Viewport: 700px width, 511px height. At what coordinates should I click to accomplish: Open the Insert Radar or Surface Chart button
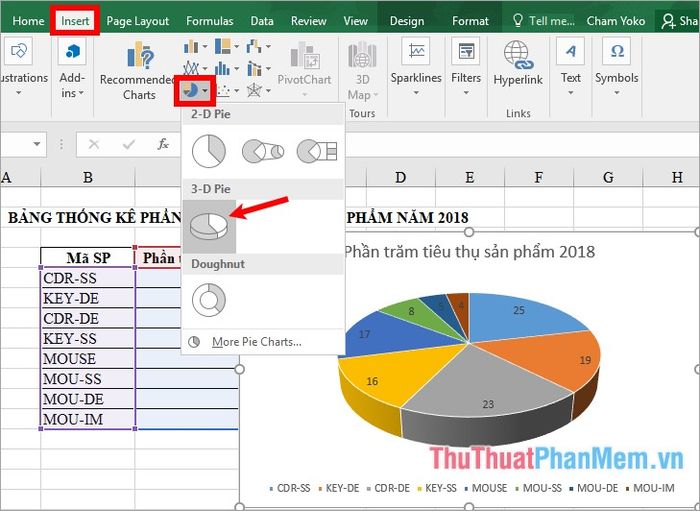pos(258,91)
